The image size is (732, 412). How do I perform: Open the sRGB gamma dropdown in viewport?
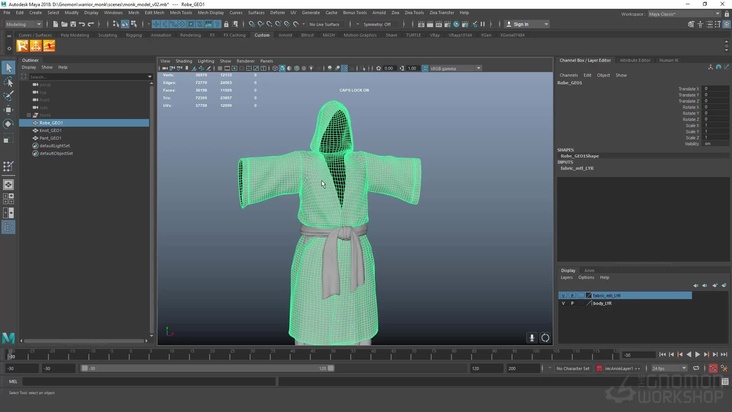pos(456,68)
